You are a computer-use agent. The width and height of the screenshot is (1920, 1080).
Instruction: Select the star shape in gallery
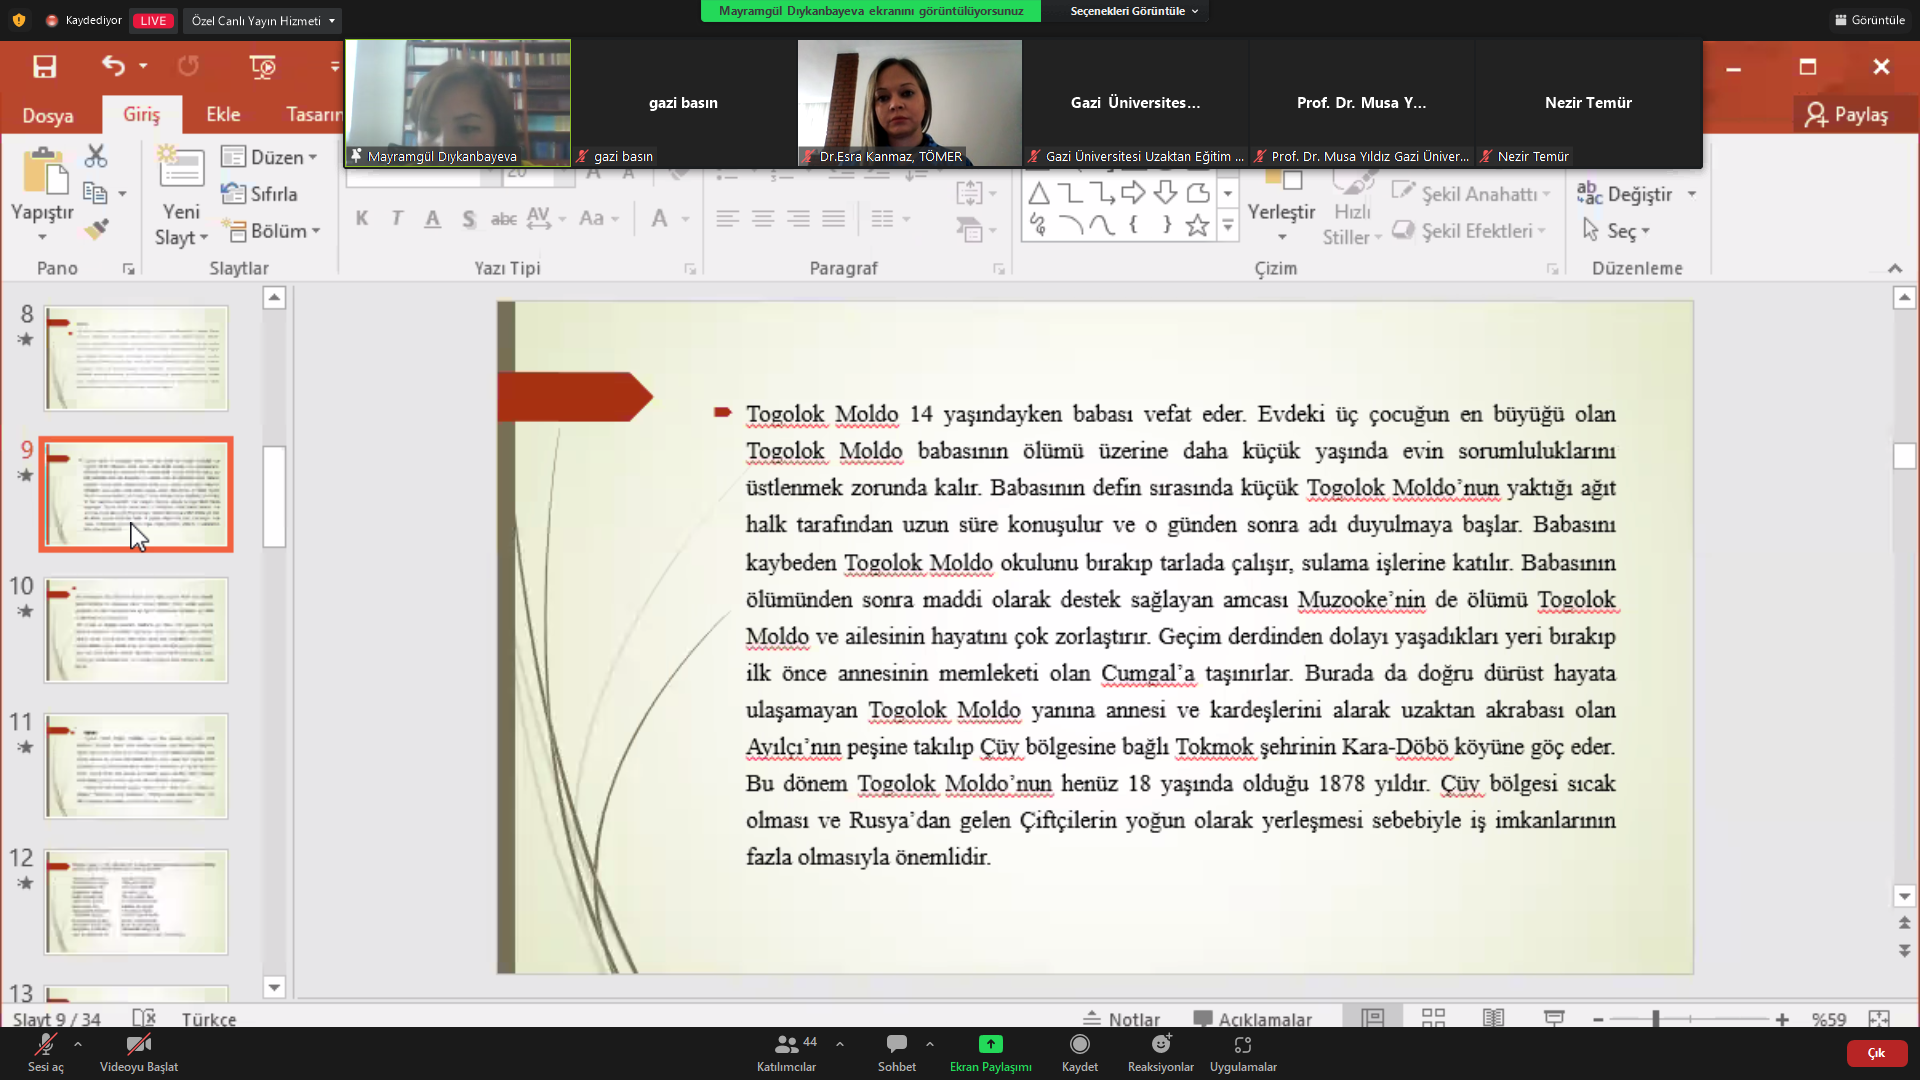pos(1197,226)
